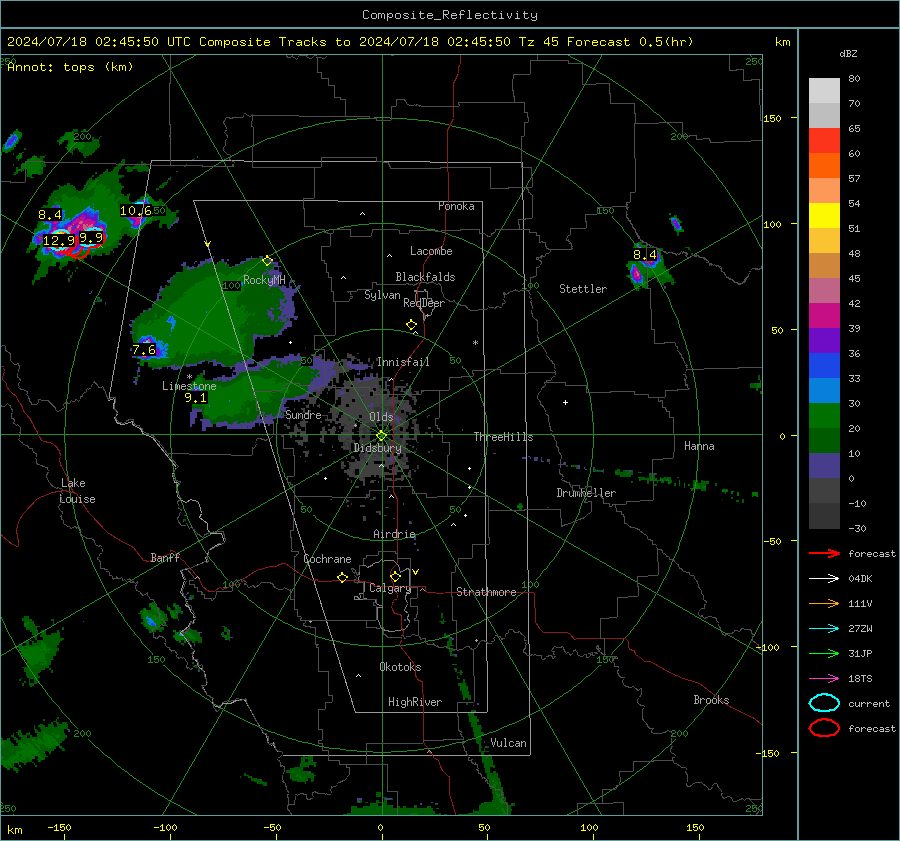Click the royal blue swatch in the dBZ scale
This screenshot has height=841, width=900.
[x=824, y=366]
